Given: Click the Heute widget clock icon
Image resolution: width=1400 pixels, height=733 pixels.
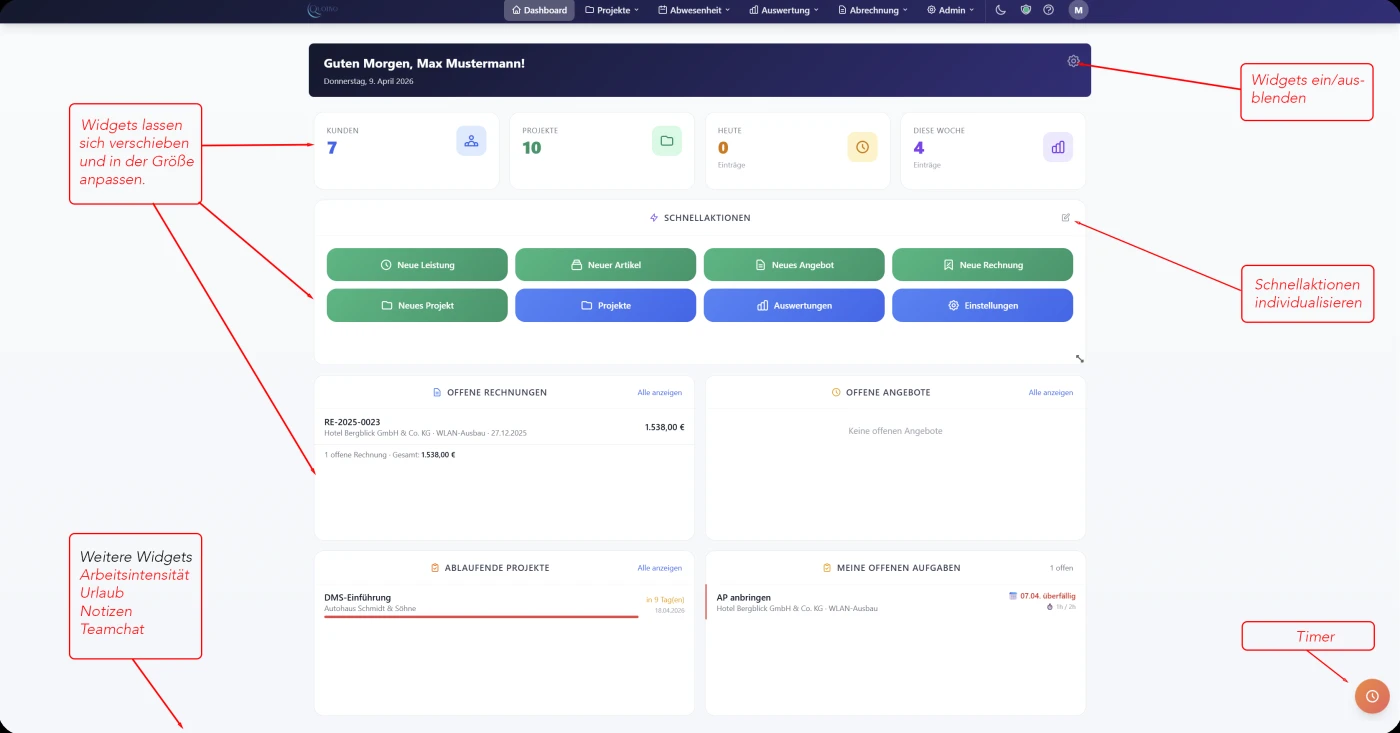Looking at the screenshot, I should tap(862, 147).
